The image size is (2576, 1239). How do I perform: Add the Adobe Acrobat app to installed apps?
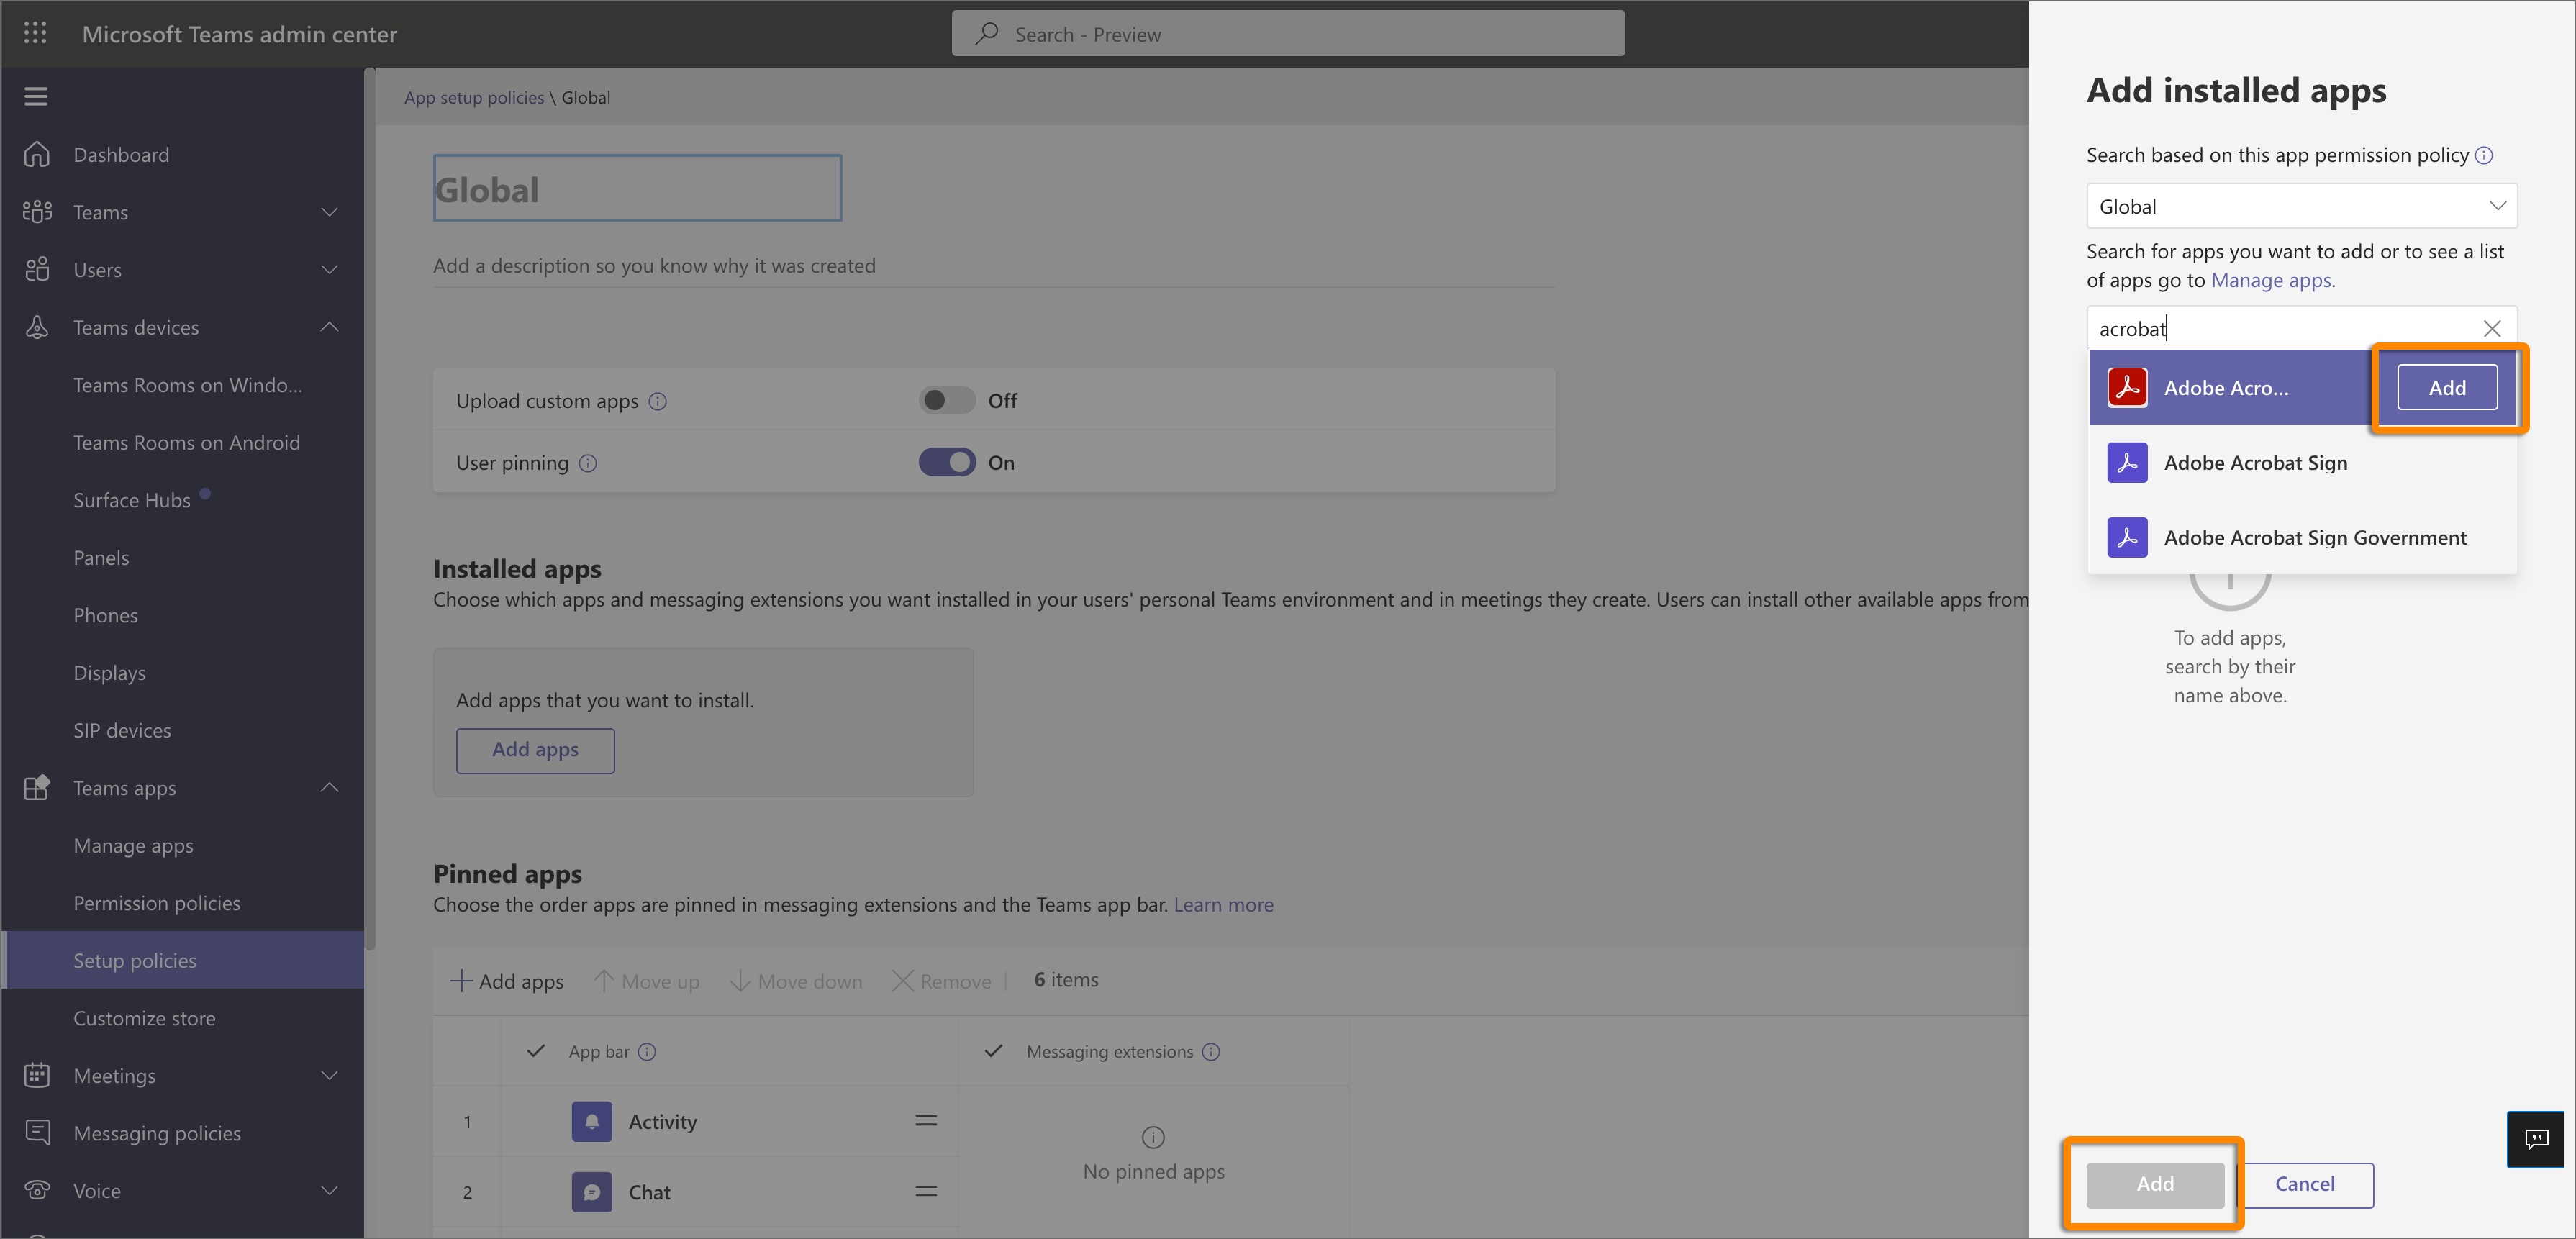pos(2446,387)
